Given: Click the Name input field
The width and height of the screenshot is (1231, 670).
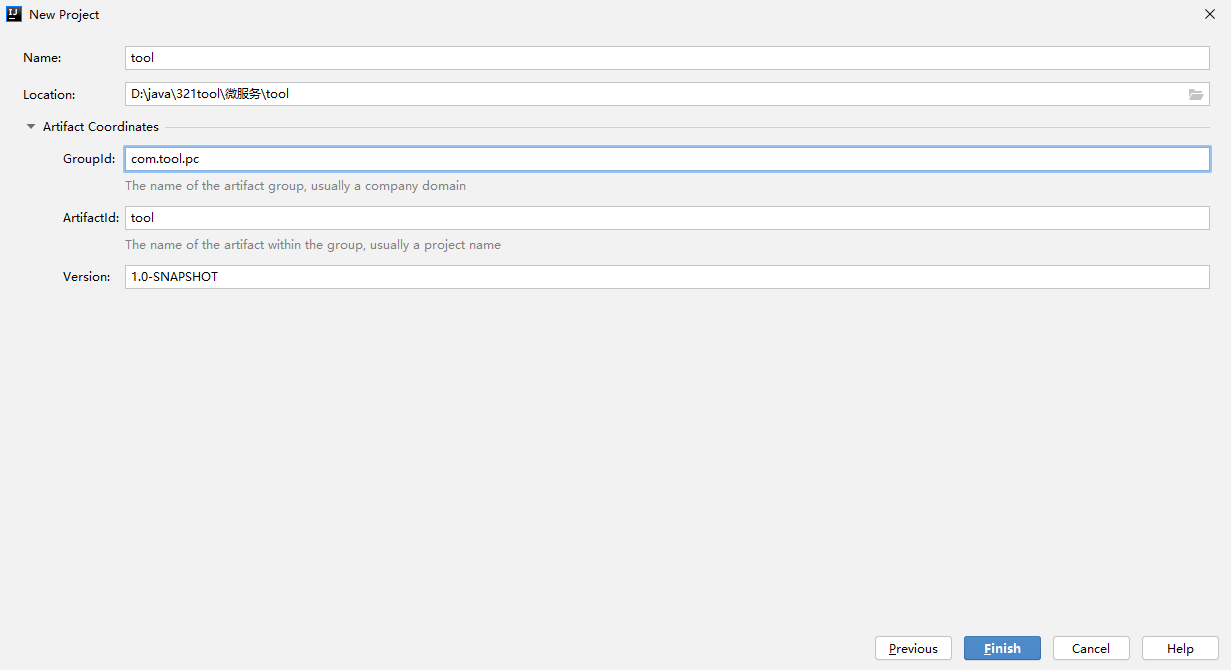Looking at the screenshot, I should (x=667, y=58).
